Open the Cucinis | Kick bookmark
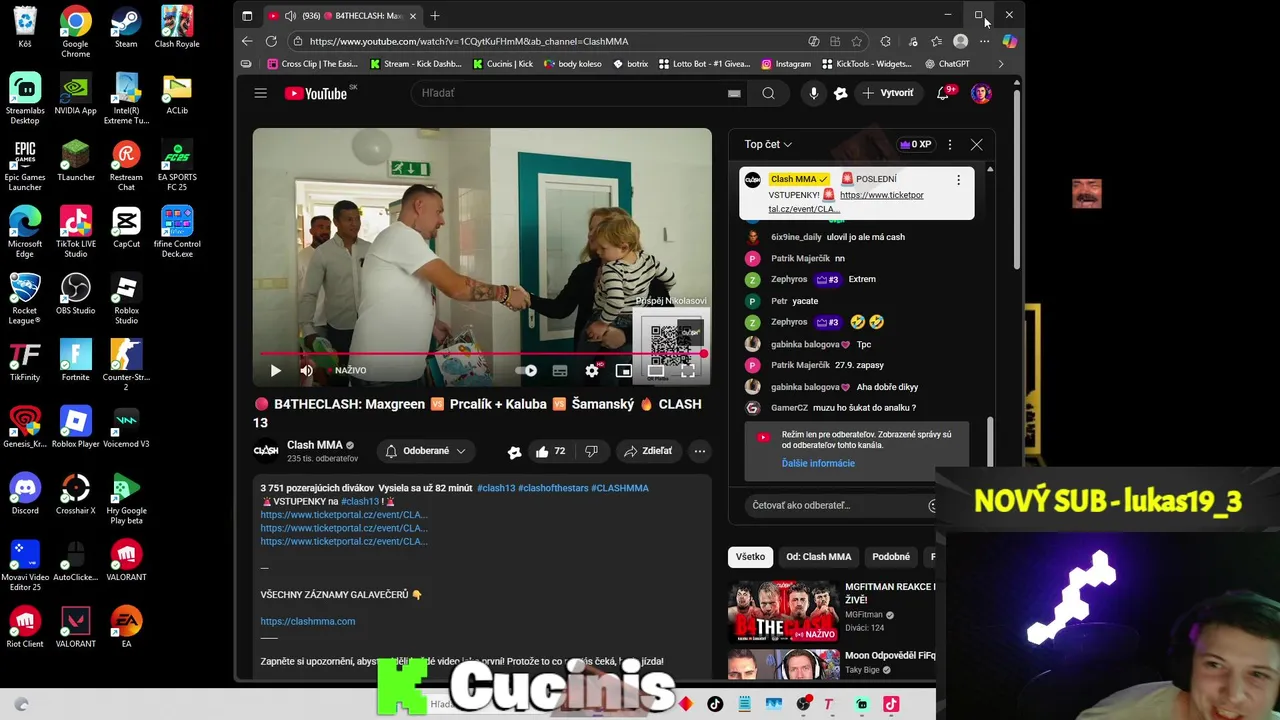This screenshot has height=720, width=1280. point(502,64)
